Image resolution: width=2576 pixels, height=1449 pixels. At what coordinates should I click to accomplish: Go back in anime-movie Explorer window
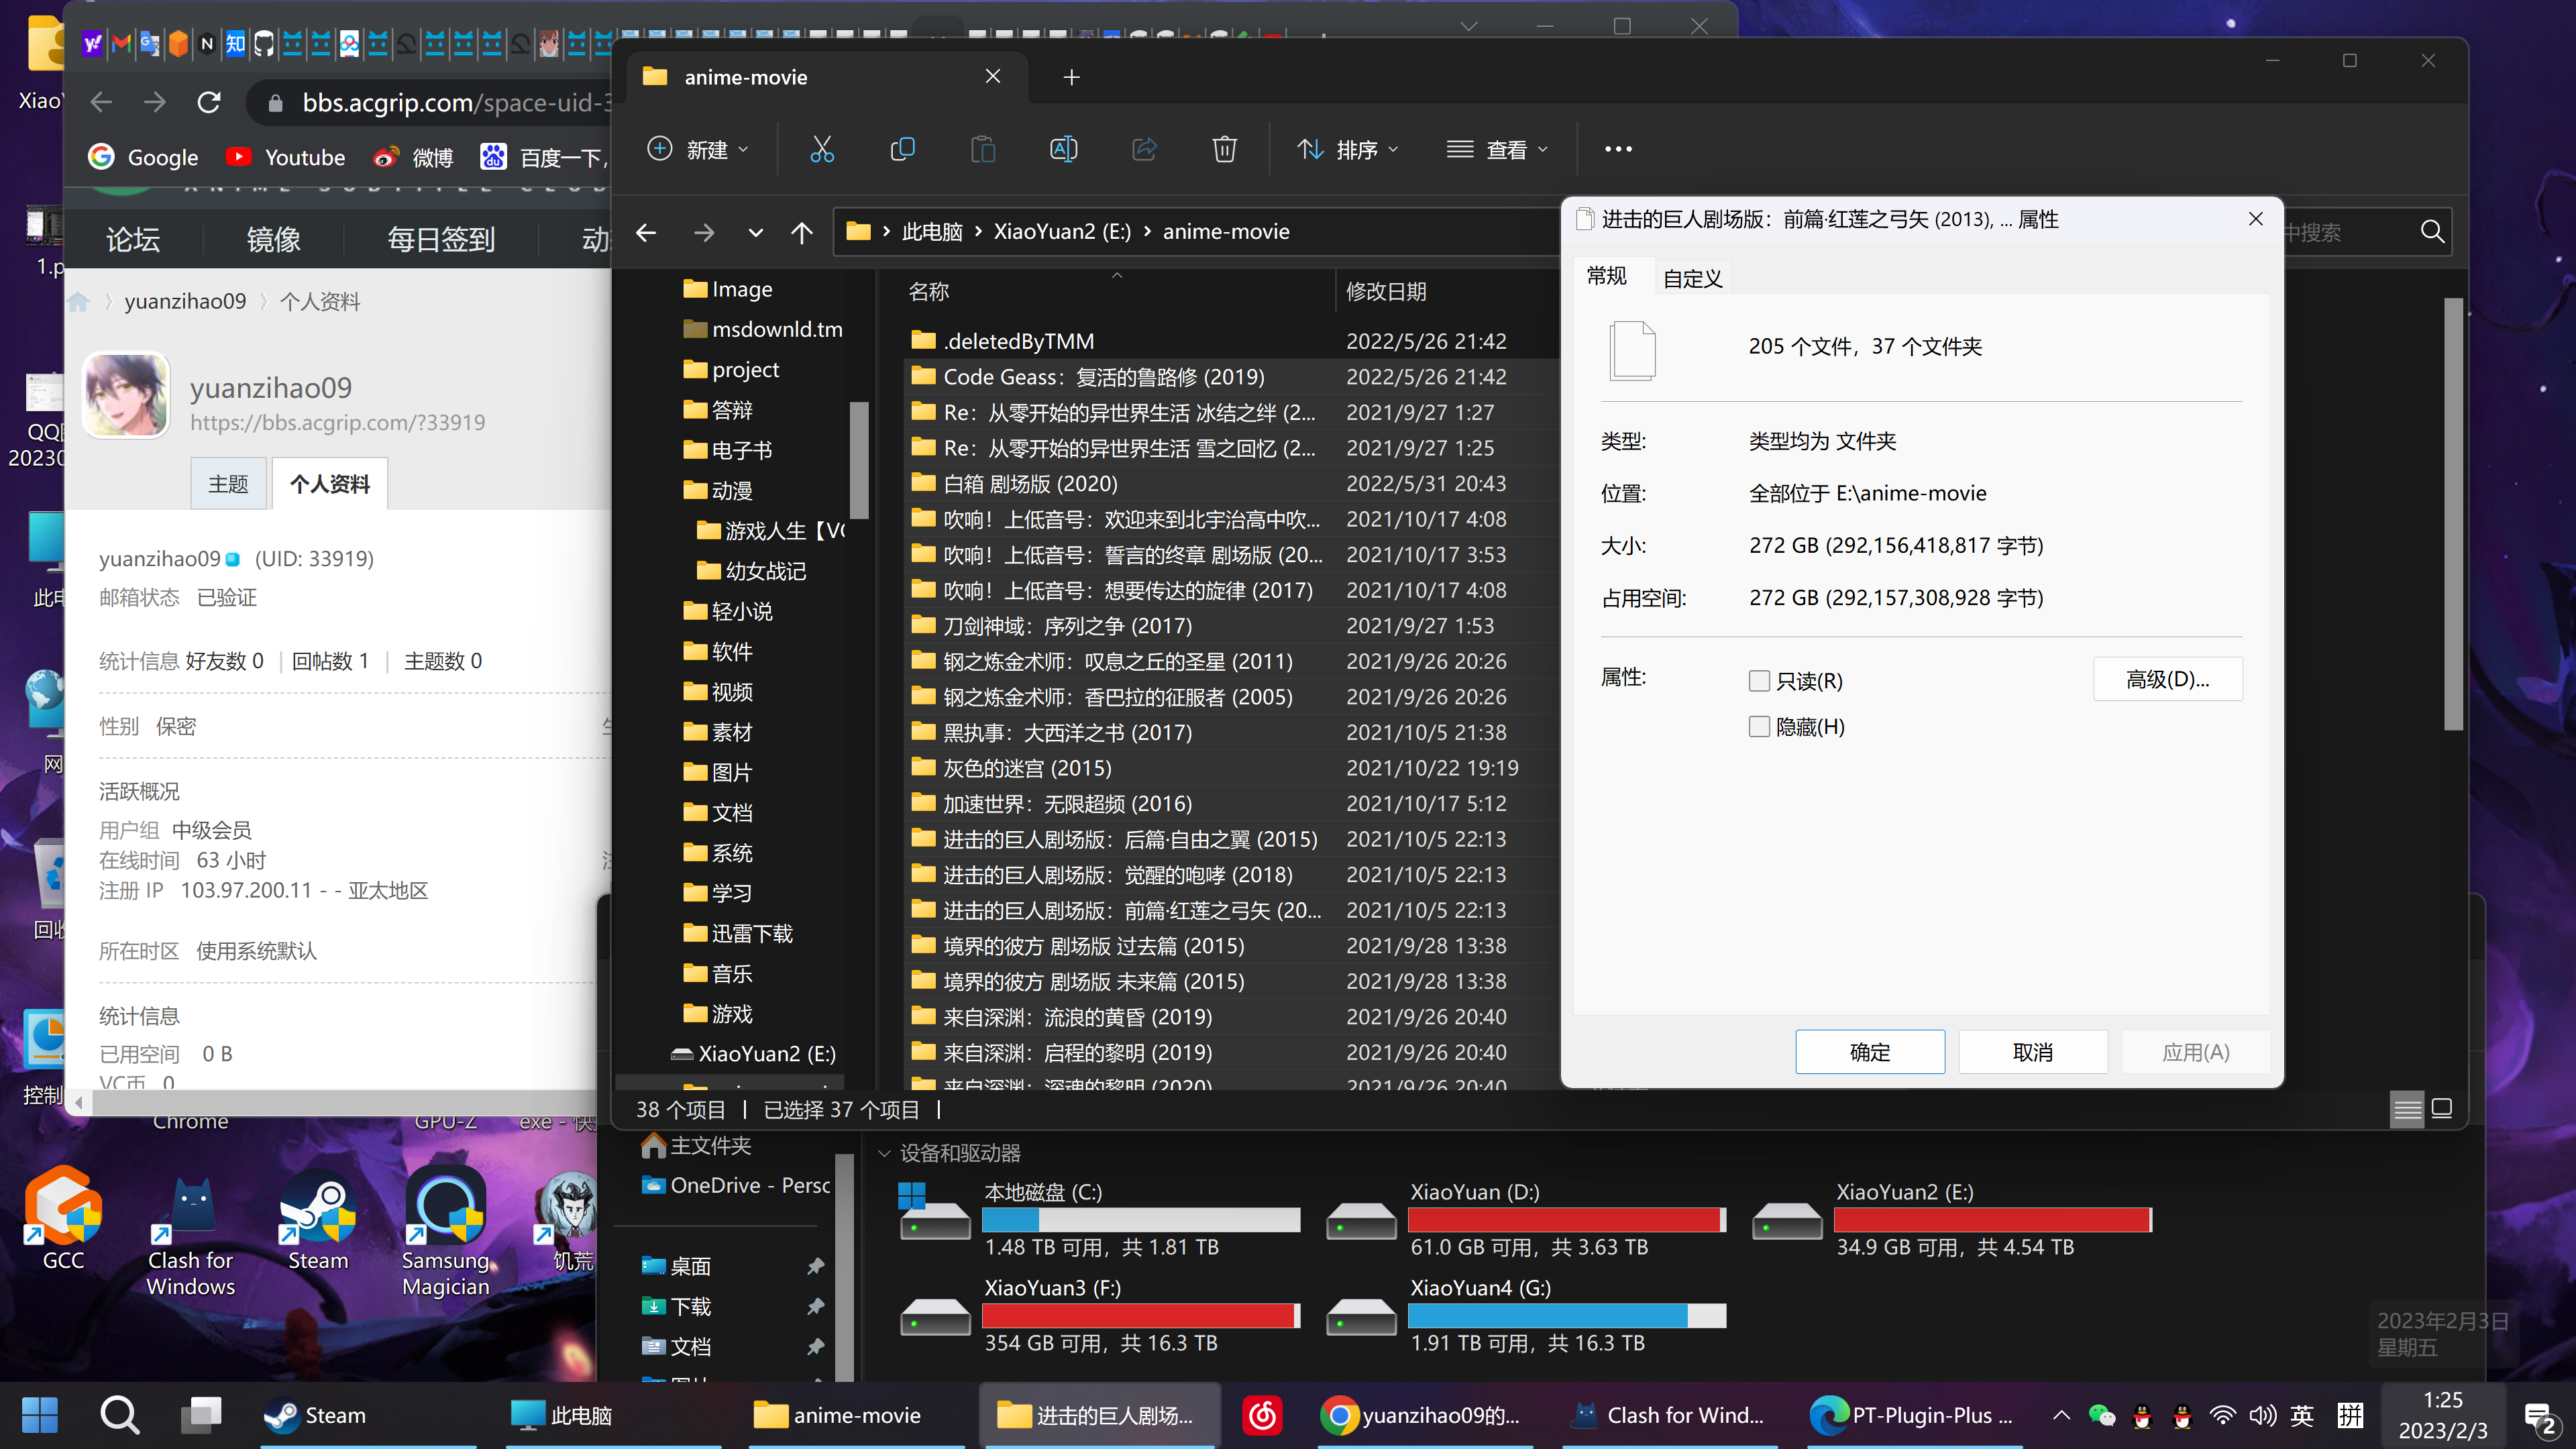[x=646, y=232]
